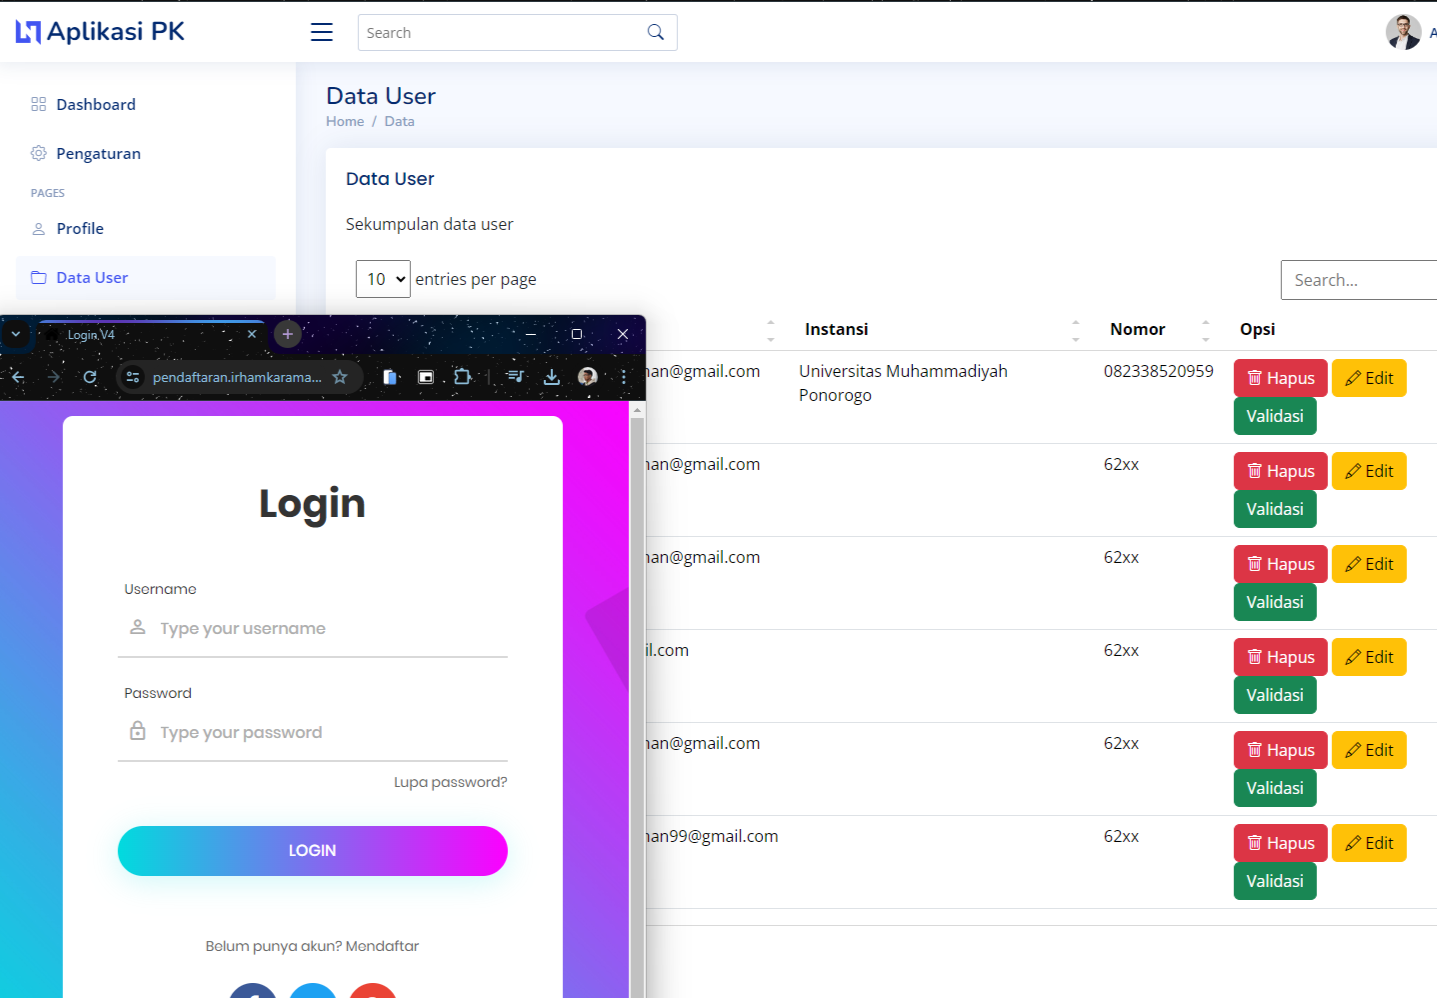The width and height of the screenshot is (1437, 998).
Task: Click the Username input field
Action: (x=313, y=628)
